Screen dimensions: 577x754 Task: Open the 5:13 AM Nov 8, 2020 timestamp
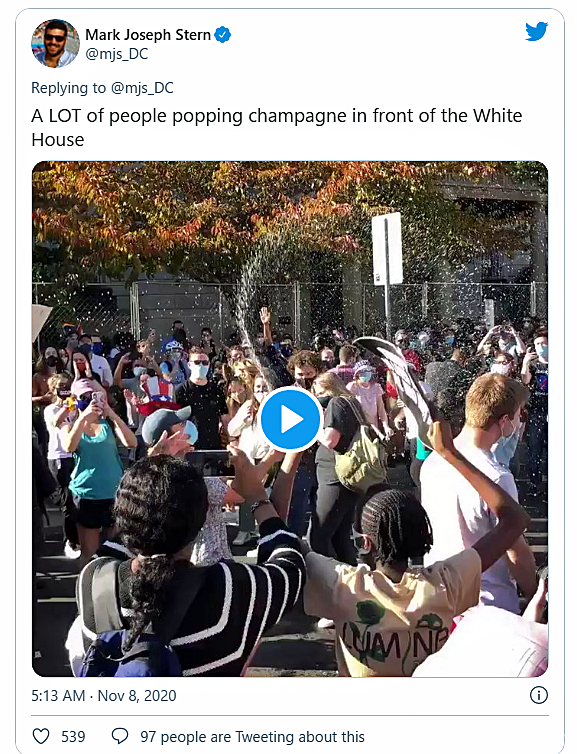coord(104,696)
